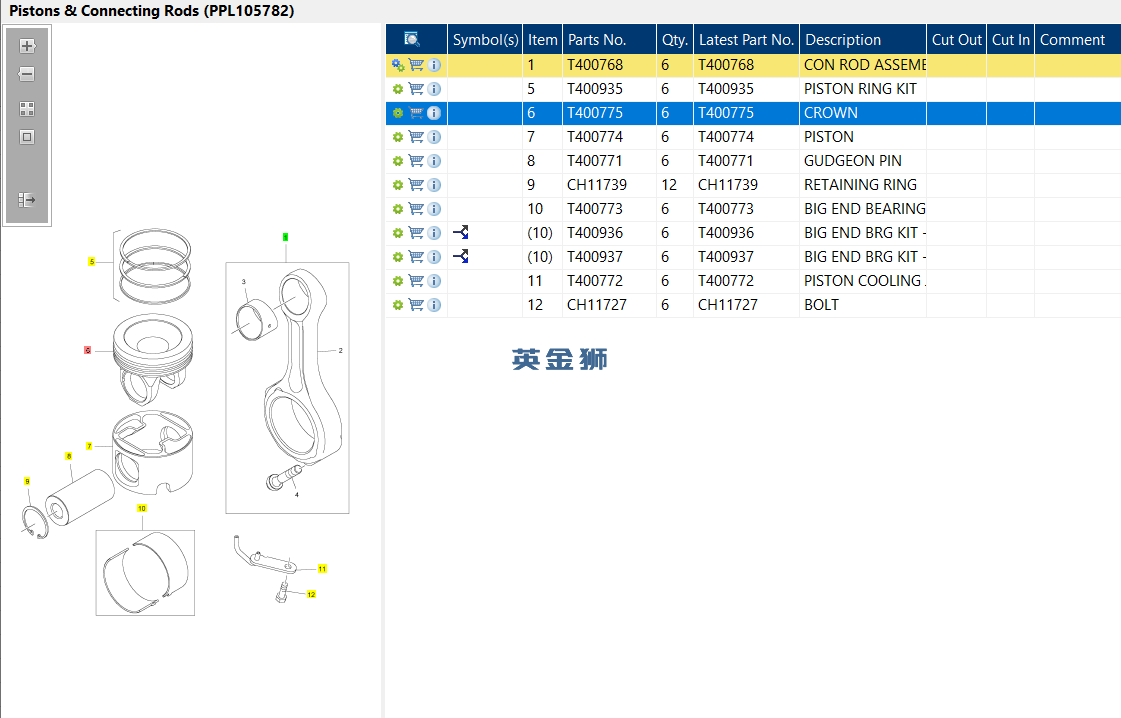Select part number T400936 in Parts No.
This screenshot has height=718, width=1121.
[609, 232]
